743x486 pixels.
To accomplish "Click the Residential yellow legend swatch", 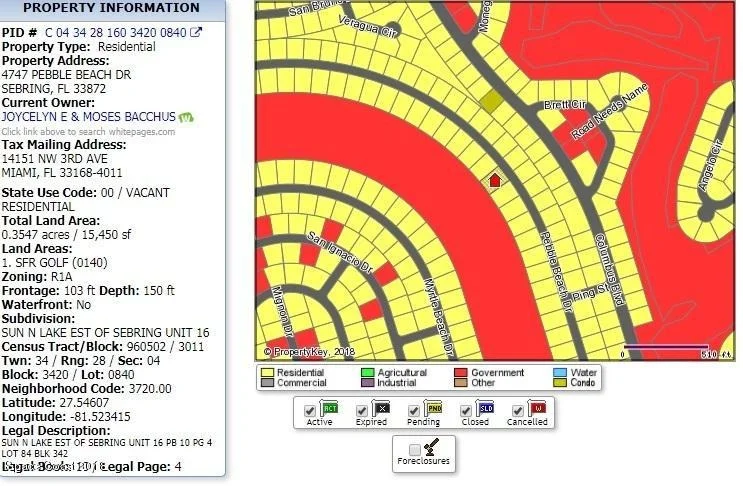I will click(x=267, y=373).
